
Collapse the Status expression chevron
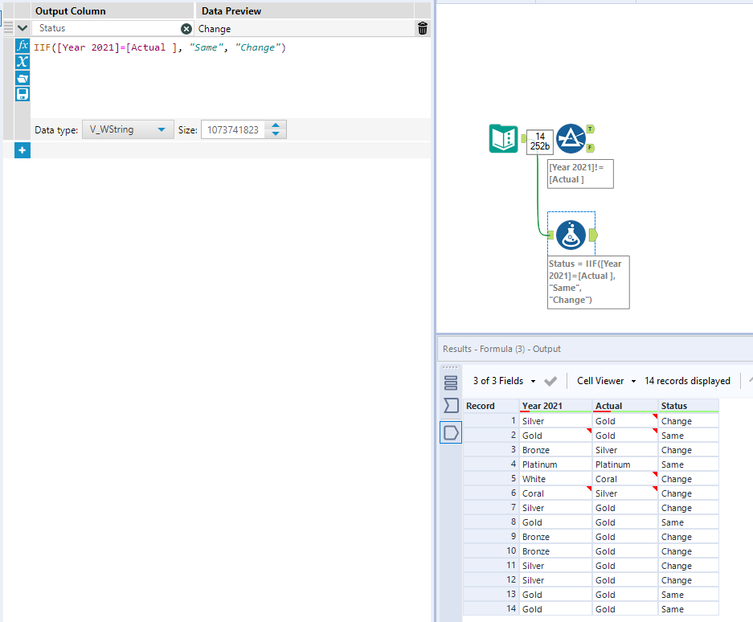[x=22, y=29]
